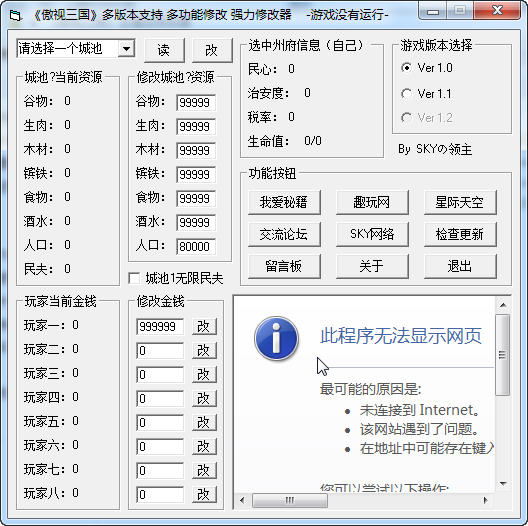Click the application icon in title bar

click(15, 15)
